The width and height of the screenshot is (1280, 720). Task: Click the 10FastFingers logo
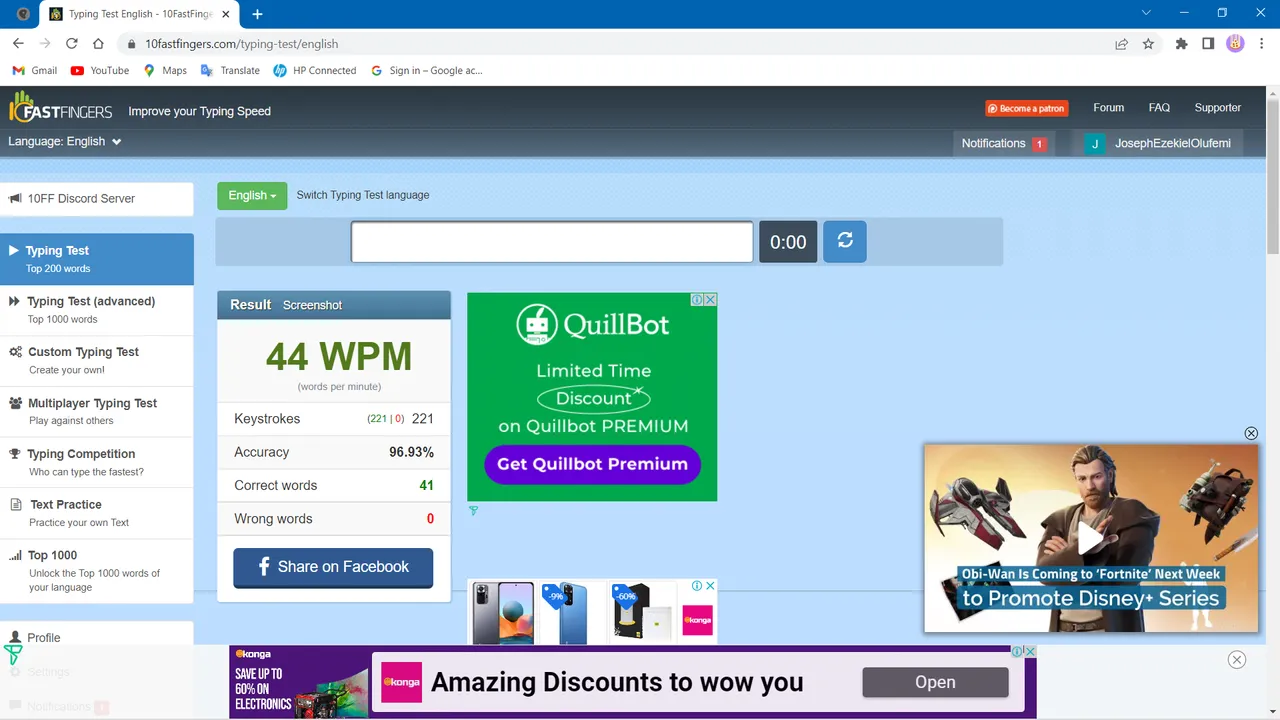tap(61, 108)
